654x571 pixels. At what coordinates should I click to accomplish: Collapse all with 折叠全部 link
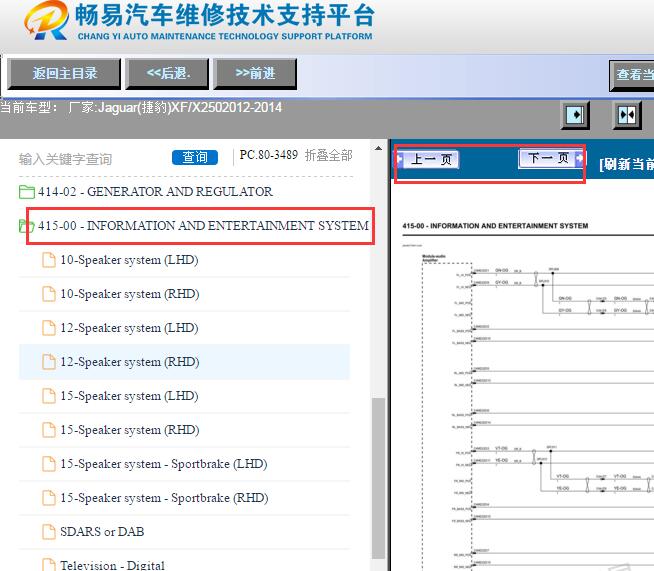tap(329, 155)
